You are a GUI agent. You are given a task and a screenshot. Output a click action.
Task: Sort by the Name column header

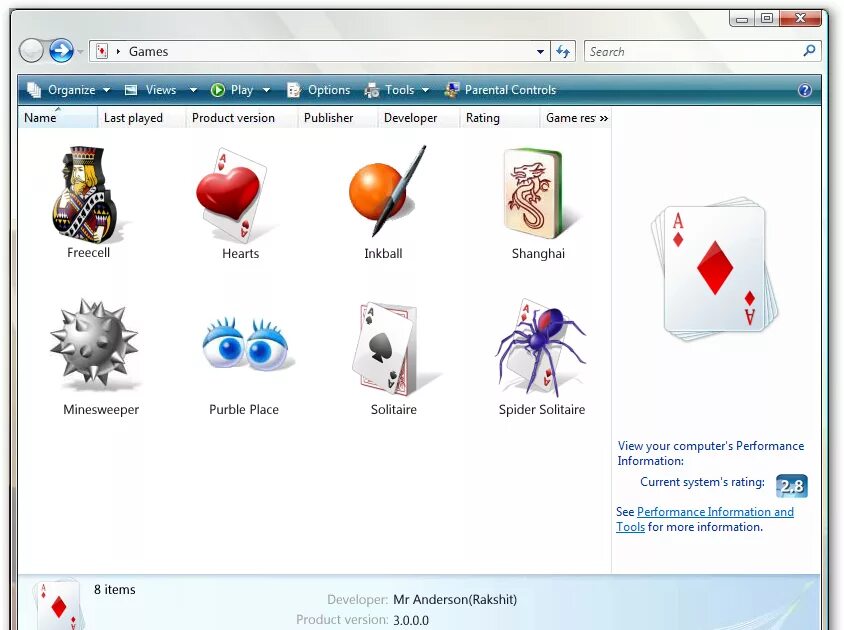pyautogui.click(x=58, y=117)
